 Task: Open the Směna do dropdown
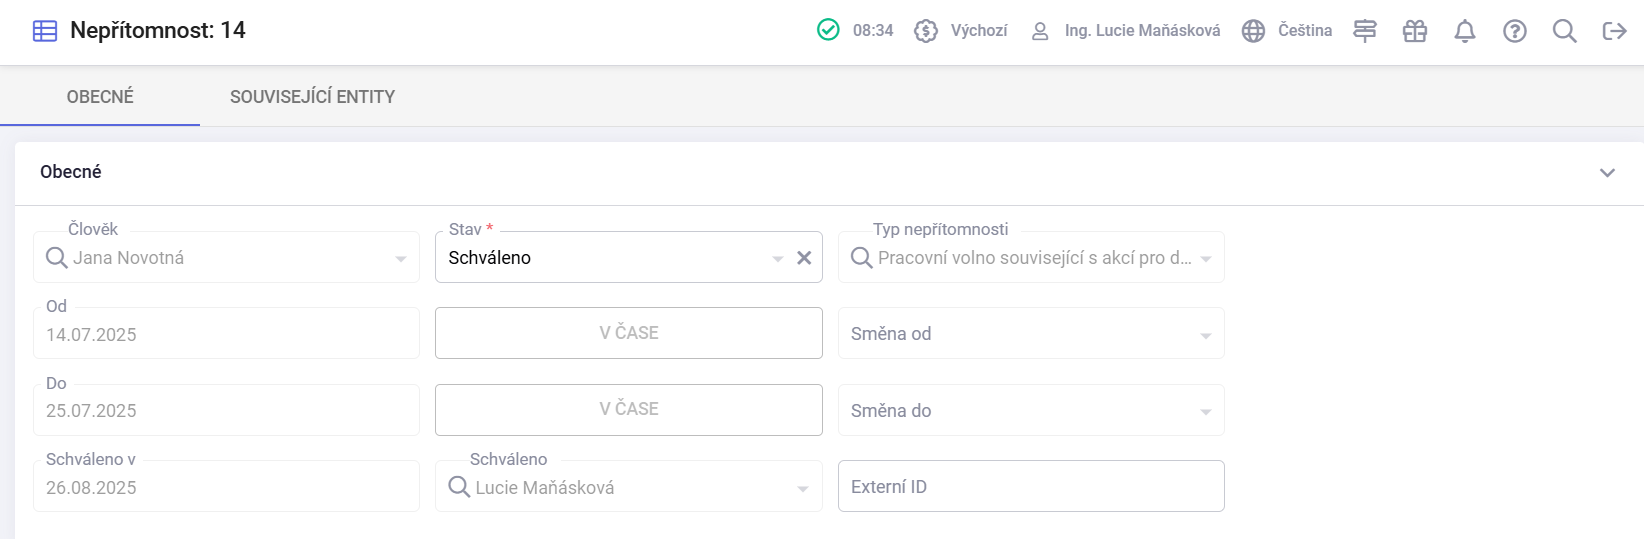click(x=1031, y=410)
